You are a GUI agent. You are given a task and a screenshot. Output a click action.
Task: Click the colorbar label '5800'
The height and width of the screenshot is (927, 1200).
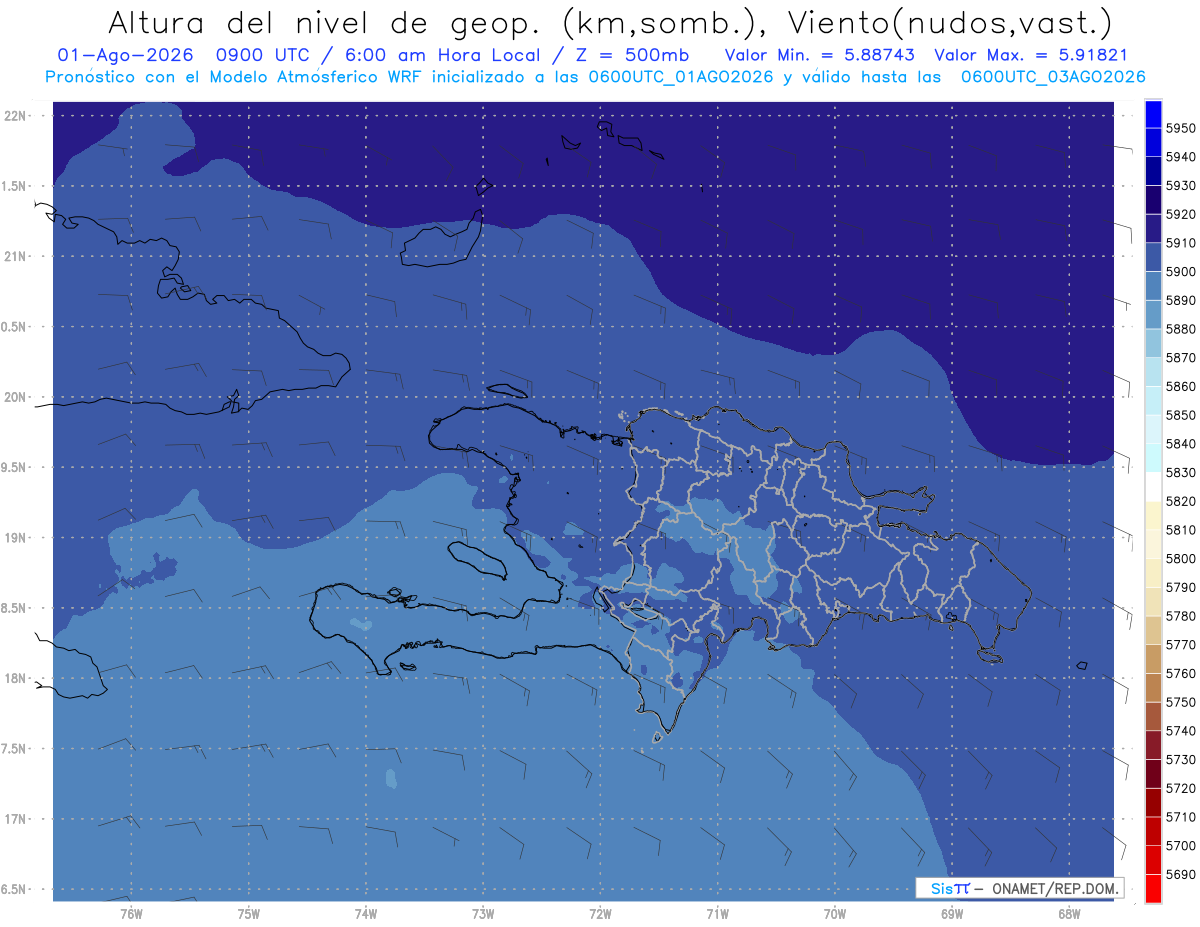click(x=1180, y=559)
